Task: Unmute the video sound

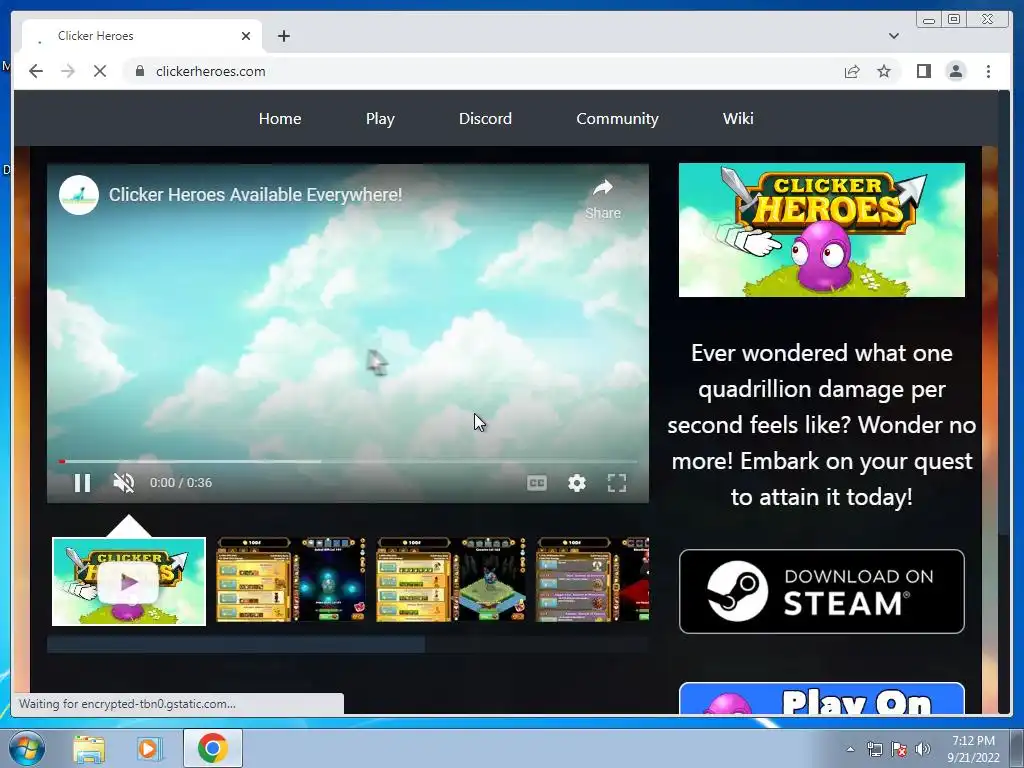Action: (123, 483)
